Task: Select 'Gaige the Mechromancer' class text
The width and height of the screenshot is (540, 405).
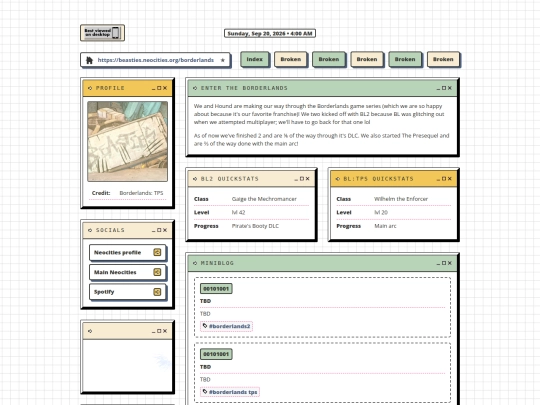Action: coord(264,199)
